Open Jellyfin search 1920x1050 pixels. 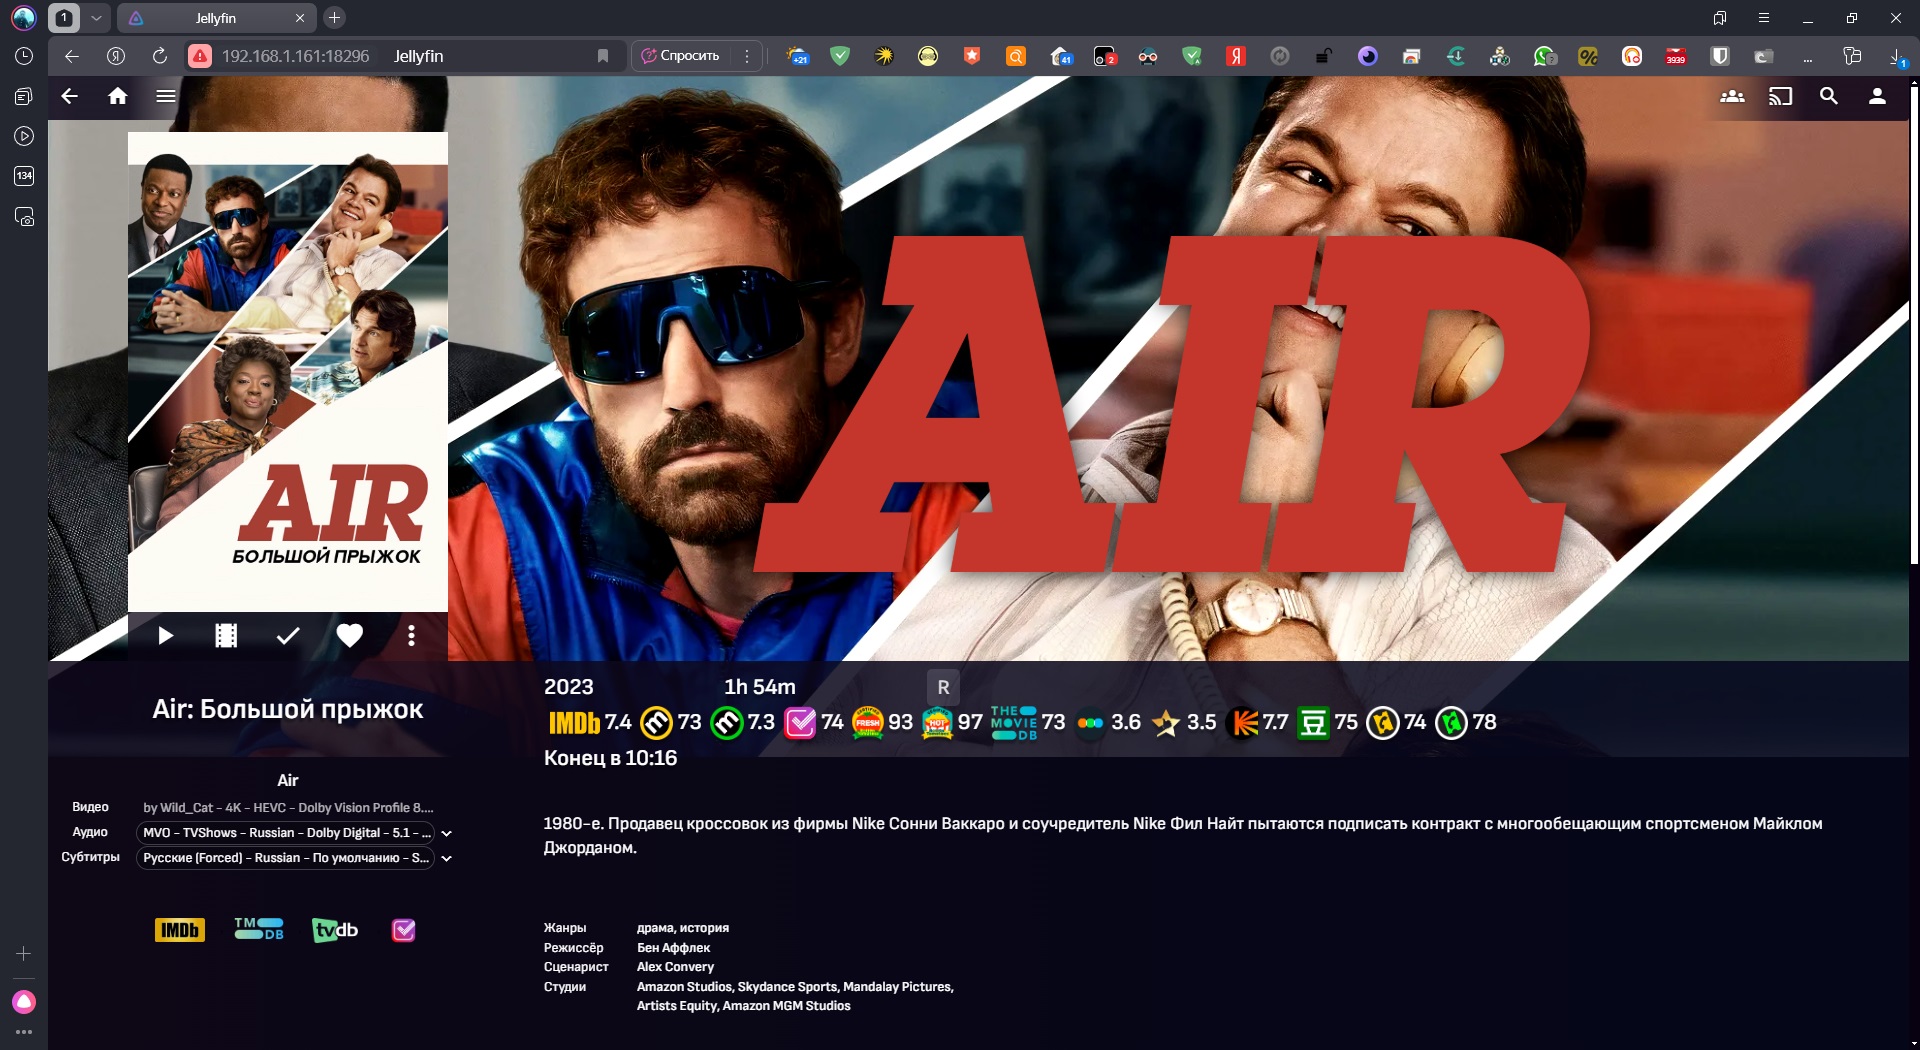point(1829,96)
